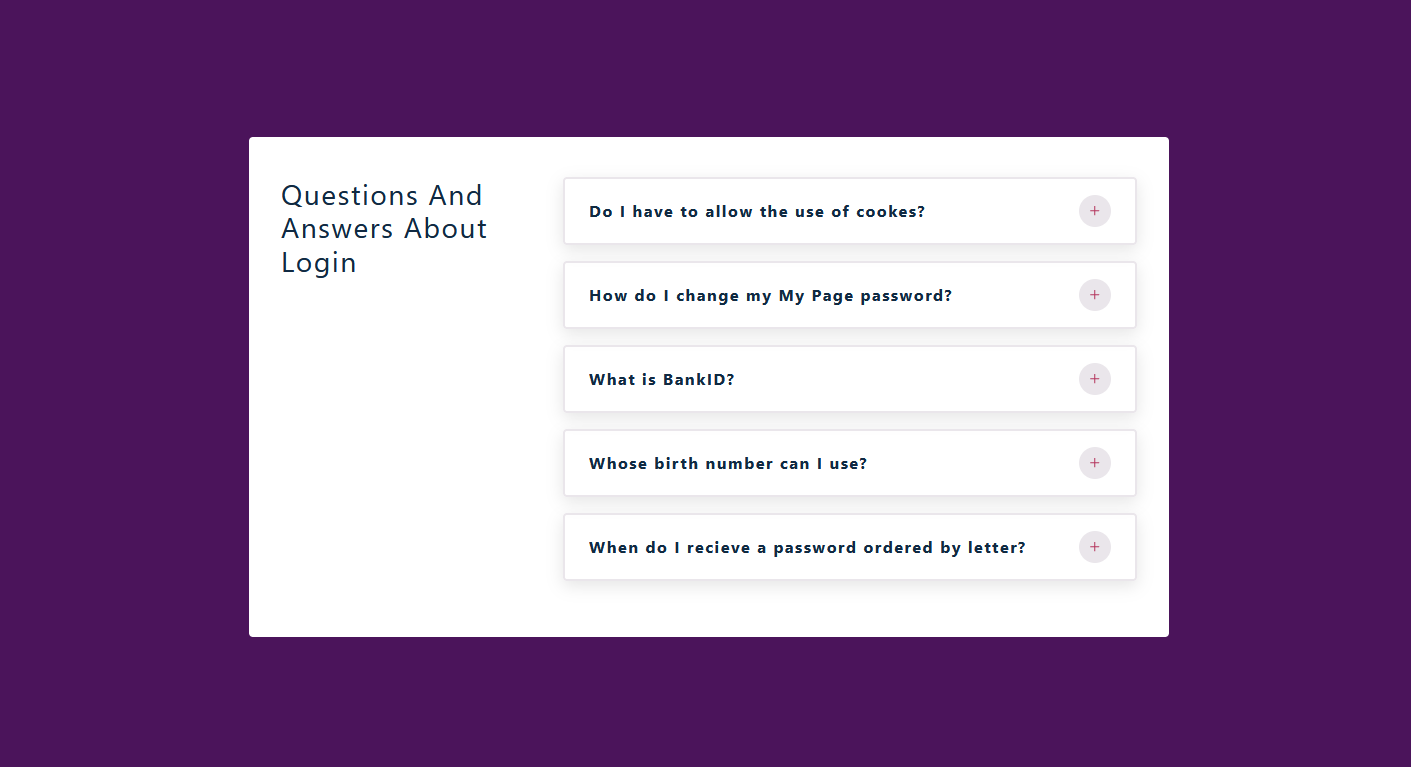
Task: Hit the plus icon beside birth number question
Action: coord(1094,463)
